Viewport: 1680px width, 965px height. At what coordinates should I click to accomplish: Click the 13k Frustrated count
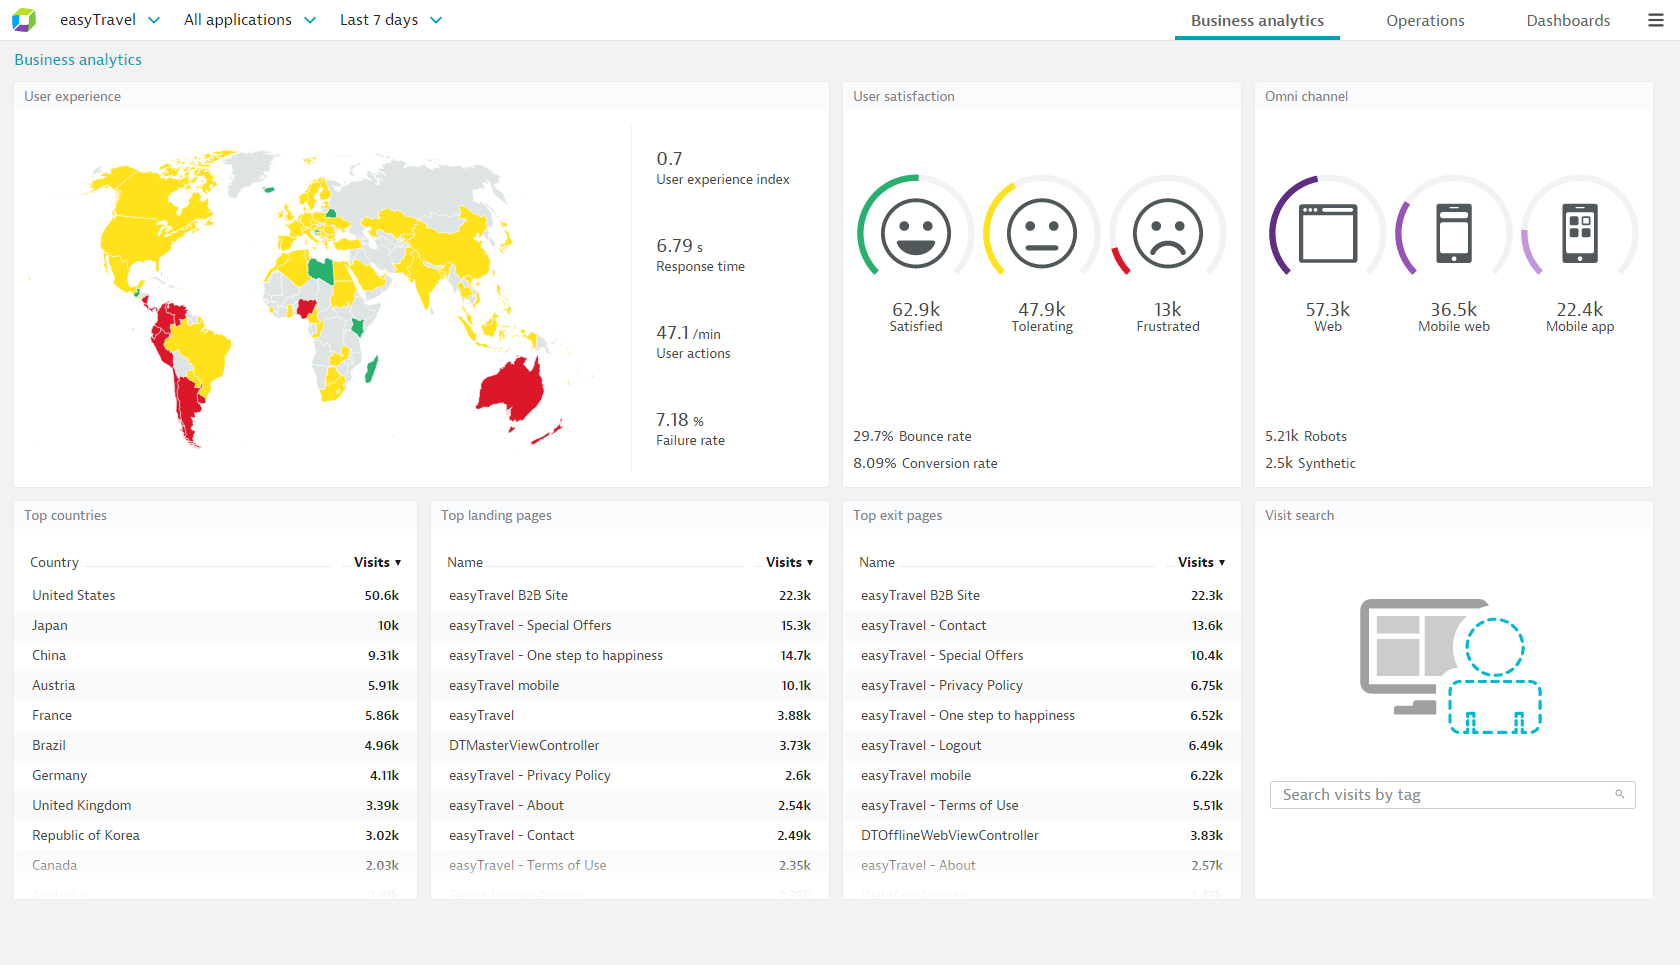pyautogui.click(x=1168, y=310)
